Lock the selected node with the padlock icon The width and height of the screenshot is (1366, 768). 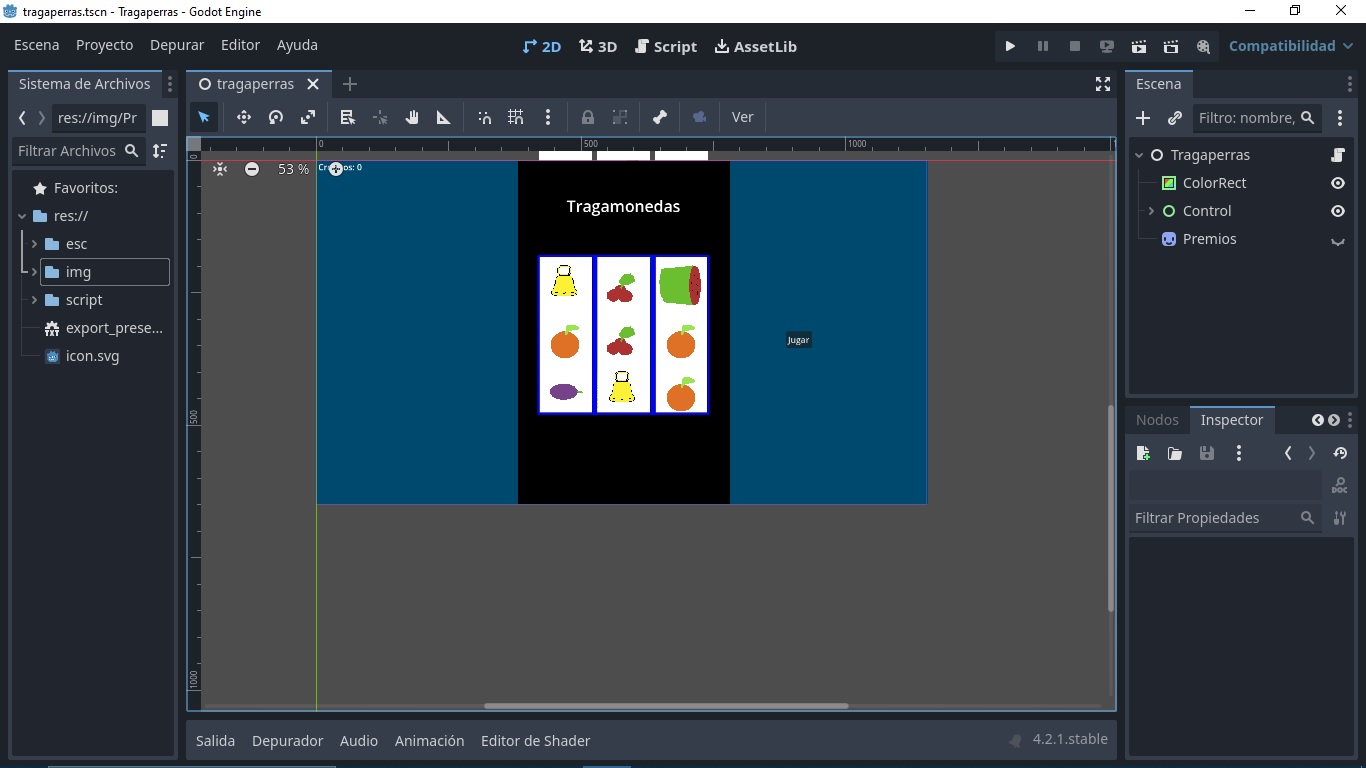(587, 117)
